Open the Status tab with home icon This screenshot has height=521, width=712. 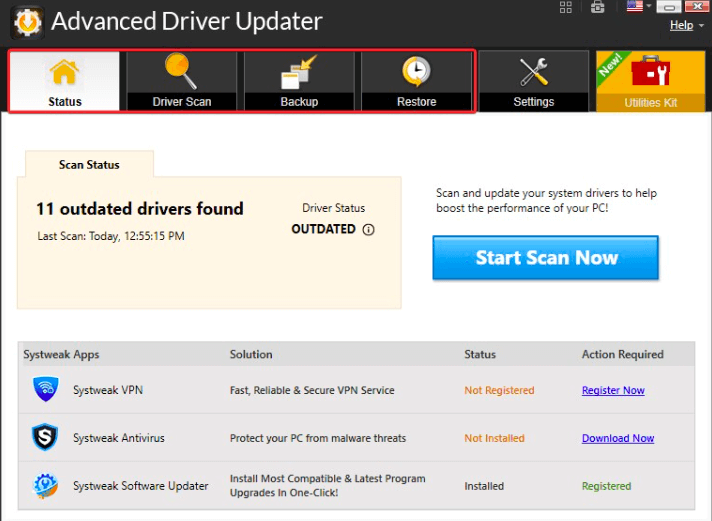coord(64,81)
